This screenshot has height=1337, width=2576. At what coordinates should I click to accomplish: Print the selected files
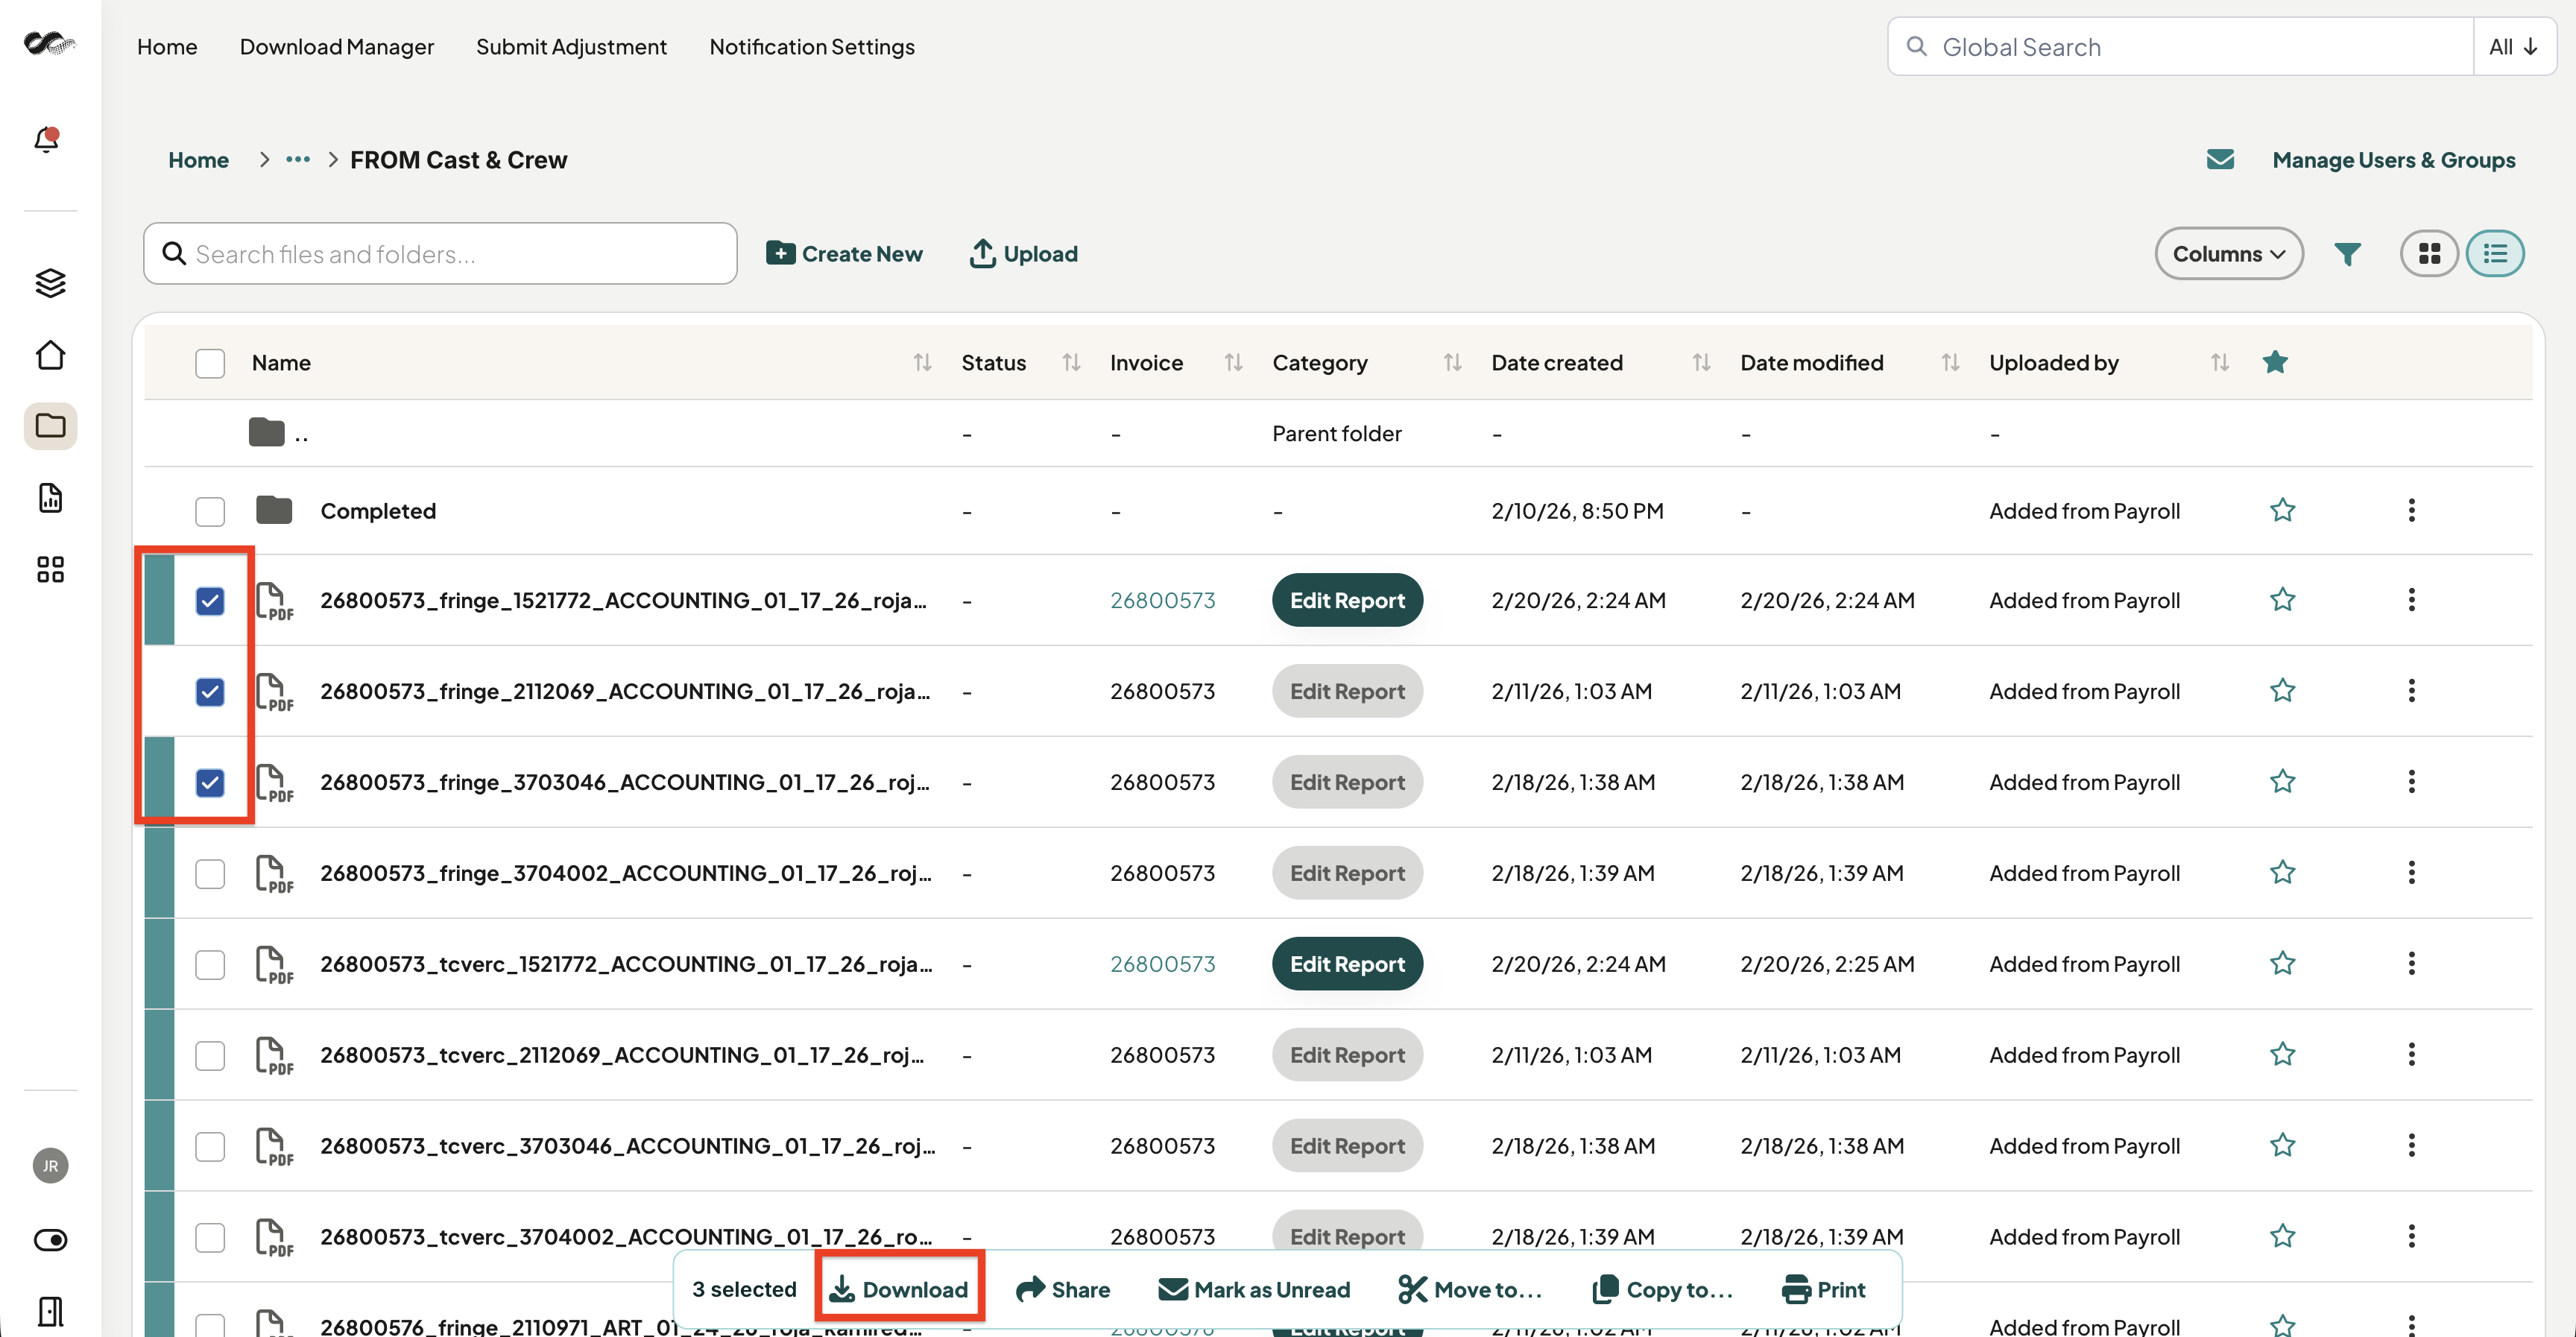pyautogui.click(x=1823, y=1290)
